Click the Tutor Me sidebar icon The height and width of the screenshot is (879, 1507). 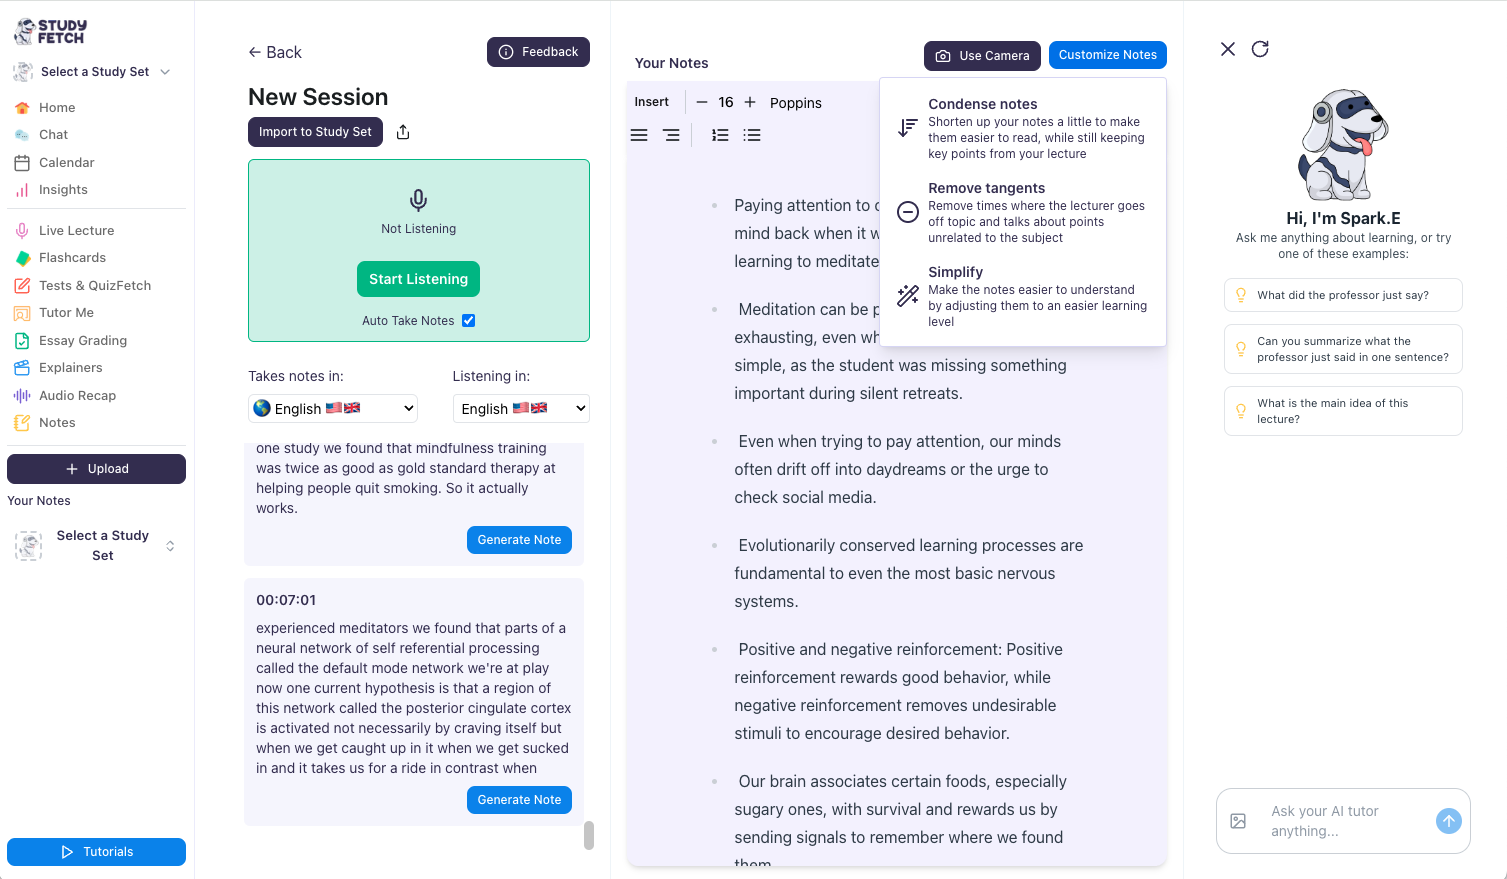tap(22, 312)
